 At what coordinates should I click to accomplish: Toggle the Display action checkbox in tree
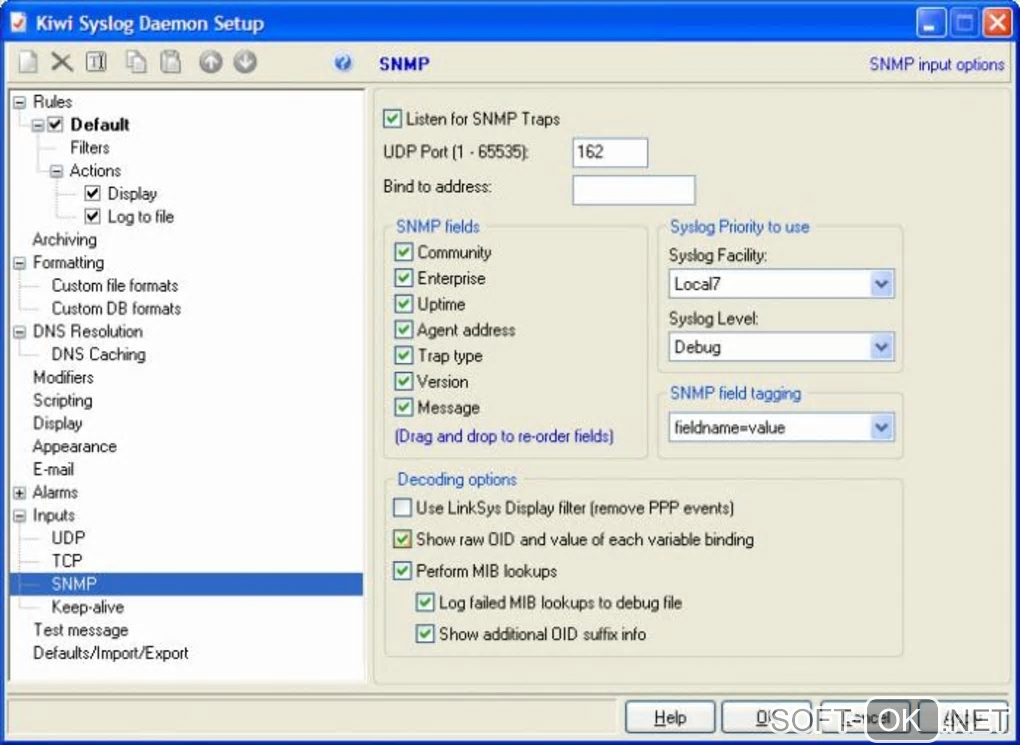click(92, 193)
